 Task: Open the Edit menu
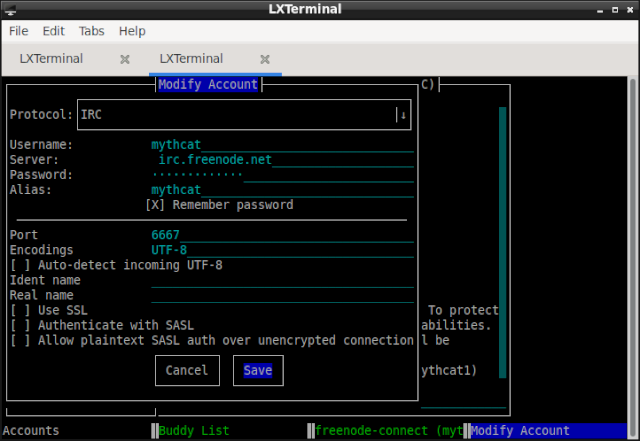tap(53, 31)
